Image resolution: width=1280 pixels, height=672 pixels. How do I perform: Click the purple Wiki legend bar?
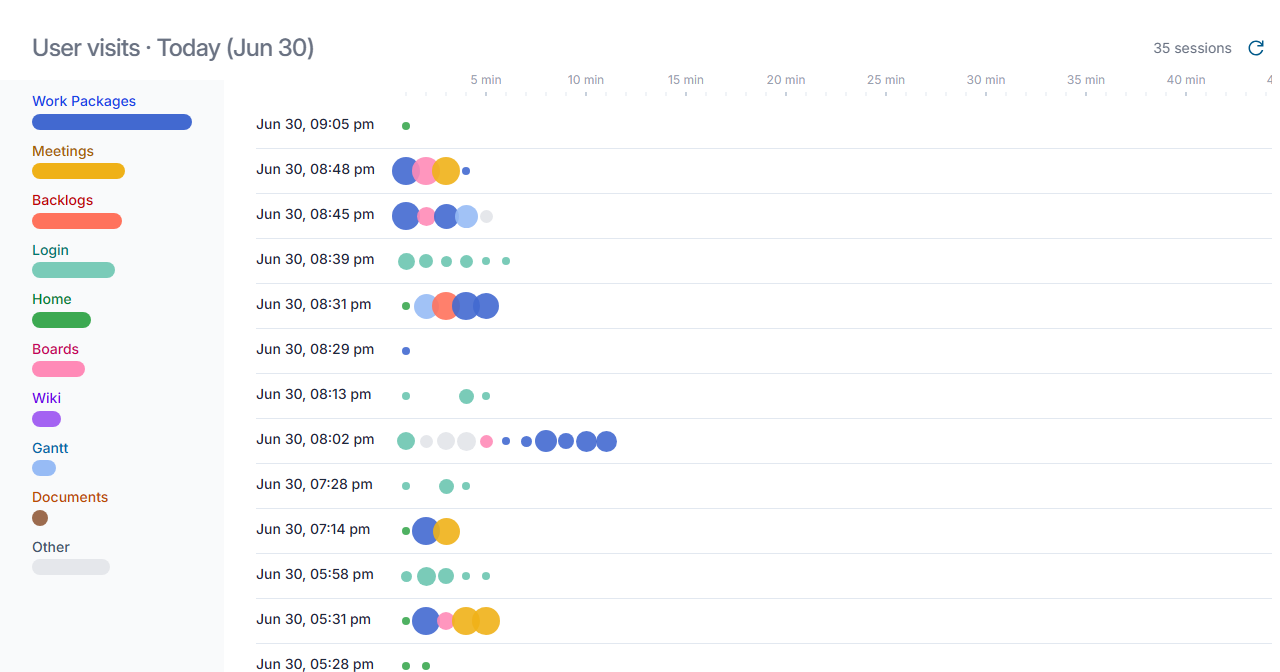click(x=46, y=419)
